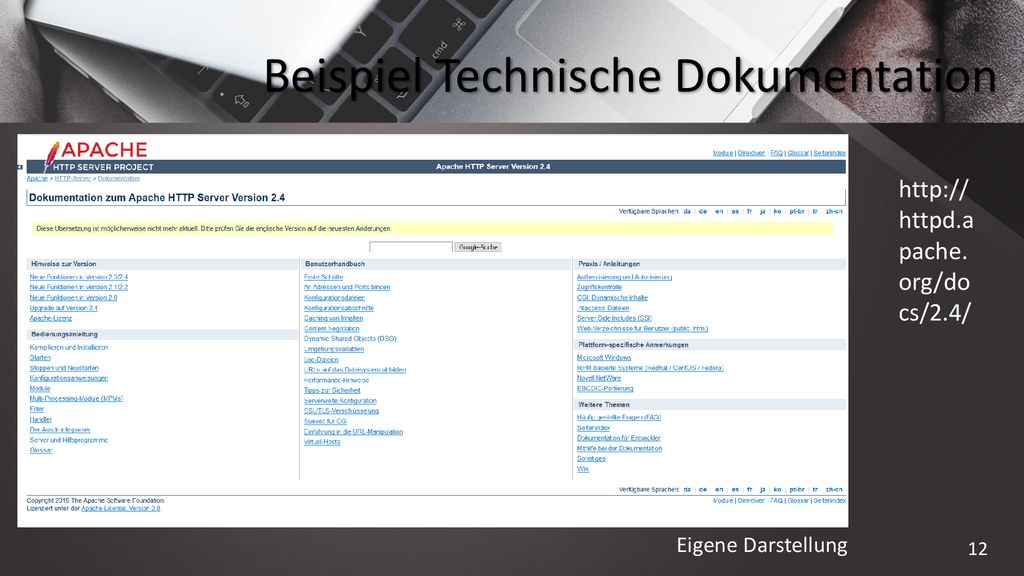1024x576 pixels.
Task: Click the yellow outdated-translation notice
Action: 432,229
